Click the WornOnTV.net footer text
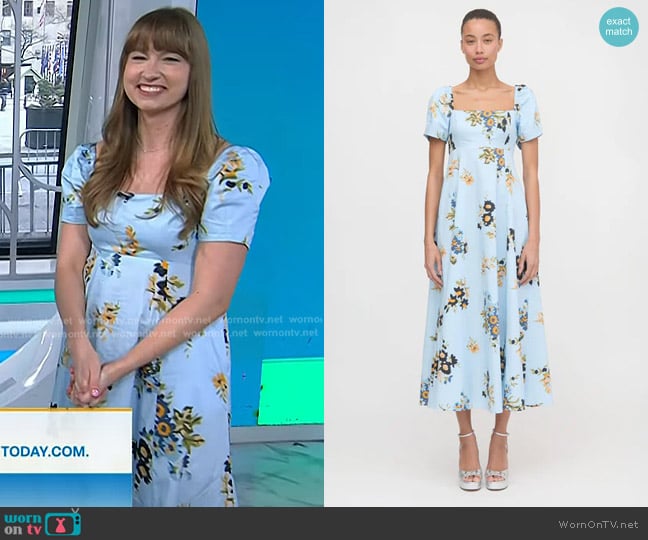 [598, 524]
